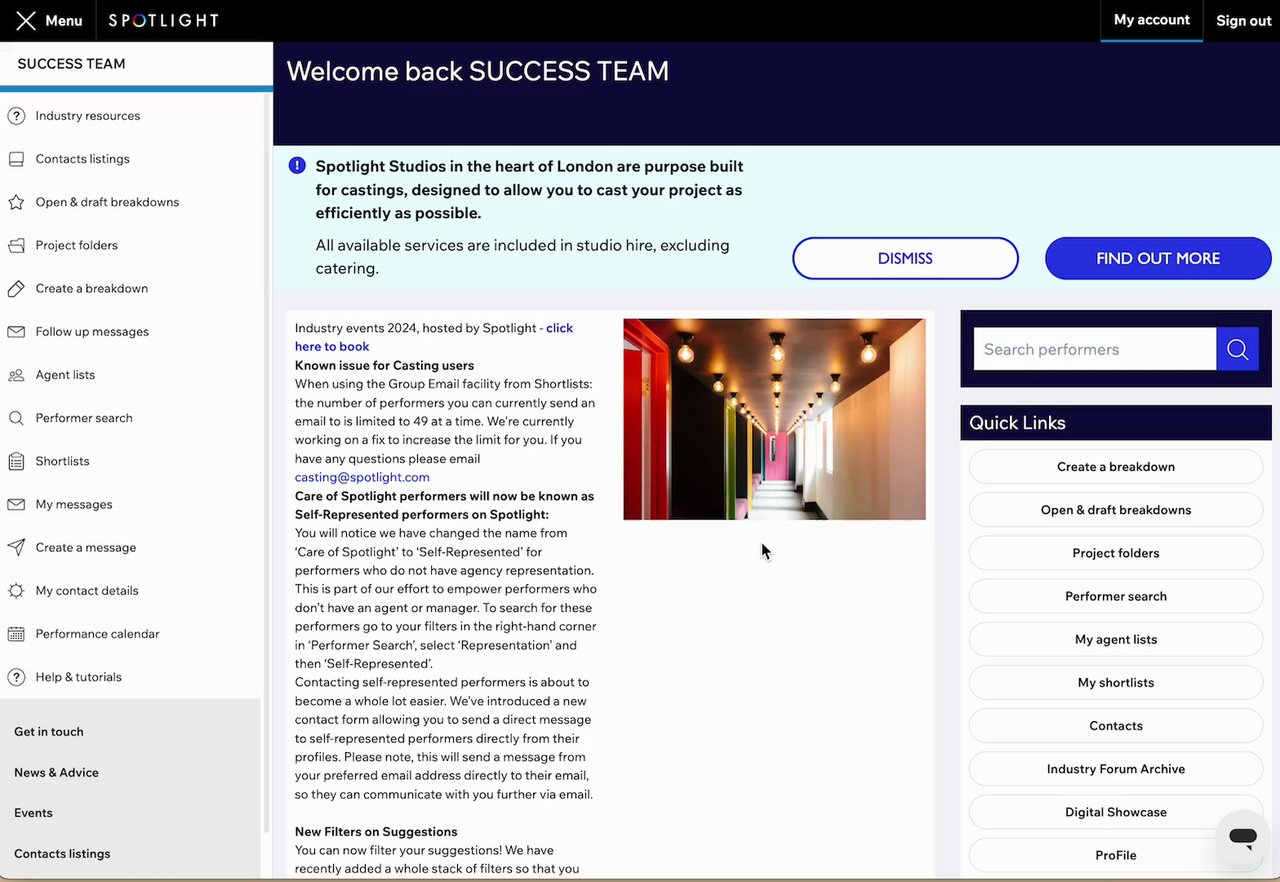
Task: Follow the click here to book link
Action: [x=434, y=337]
